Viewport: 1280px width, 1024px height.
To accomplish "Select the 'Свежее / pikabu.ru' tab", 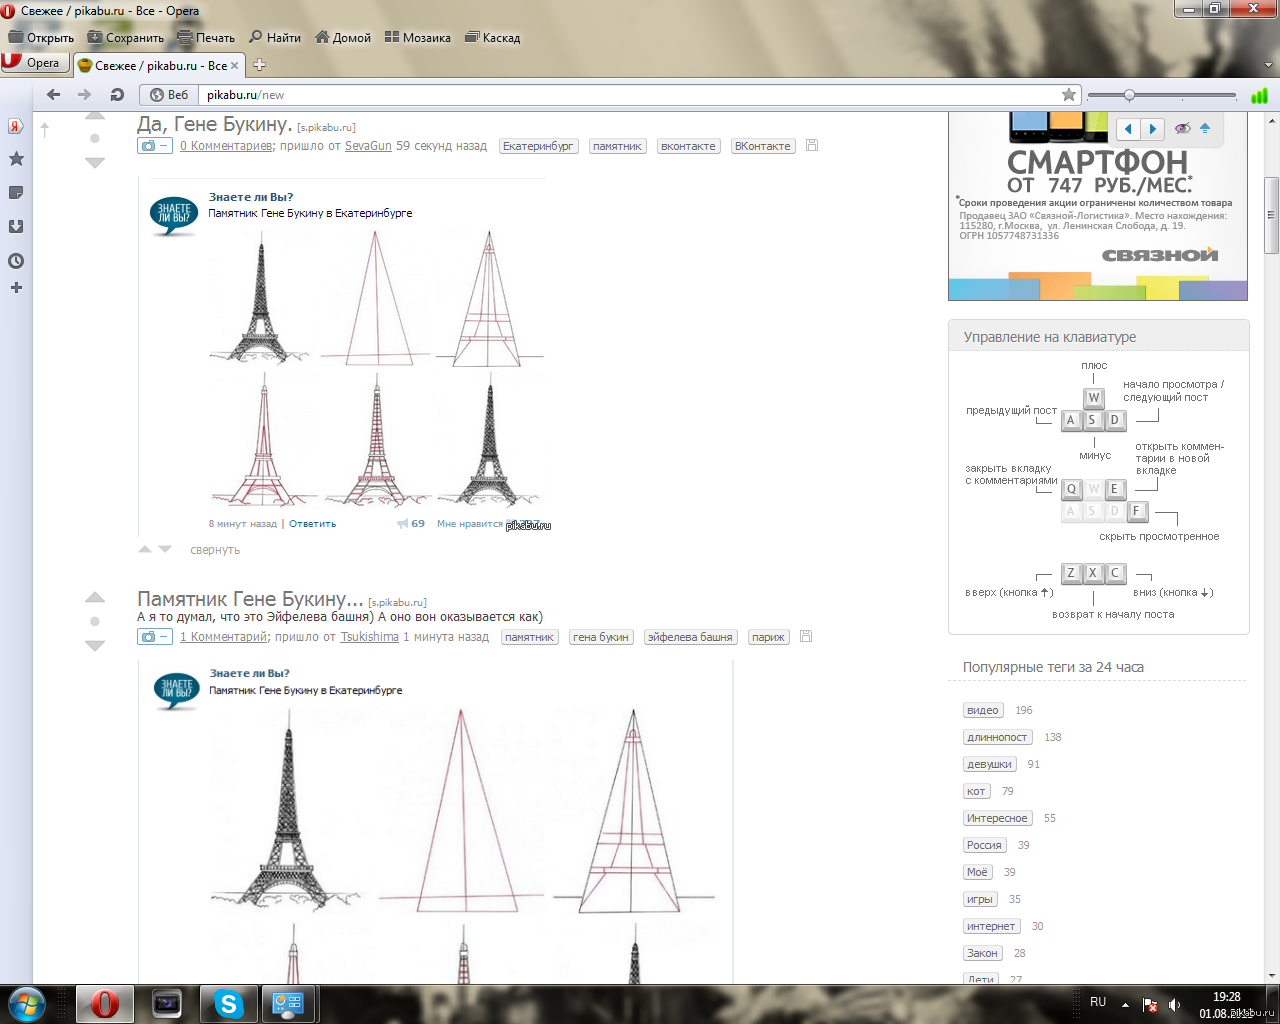I will [x=159, y=66].
